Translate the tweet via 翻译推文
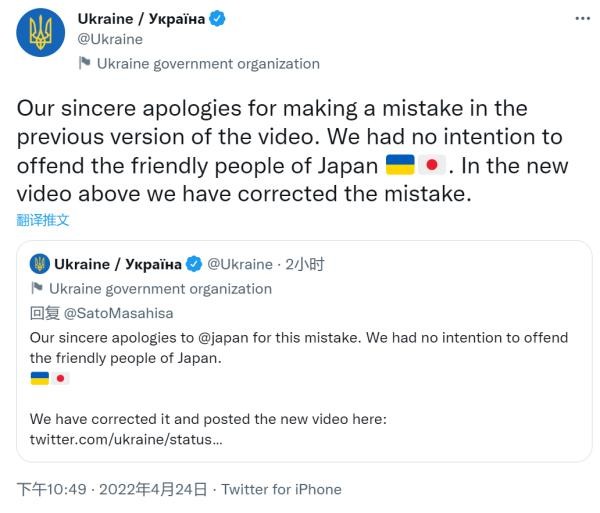 (x=44, y=219)
